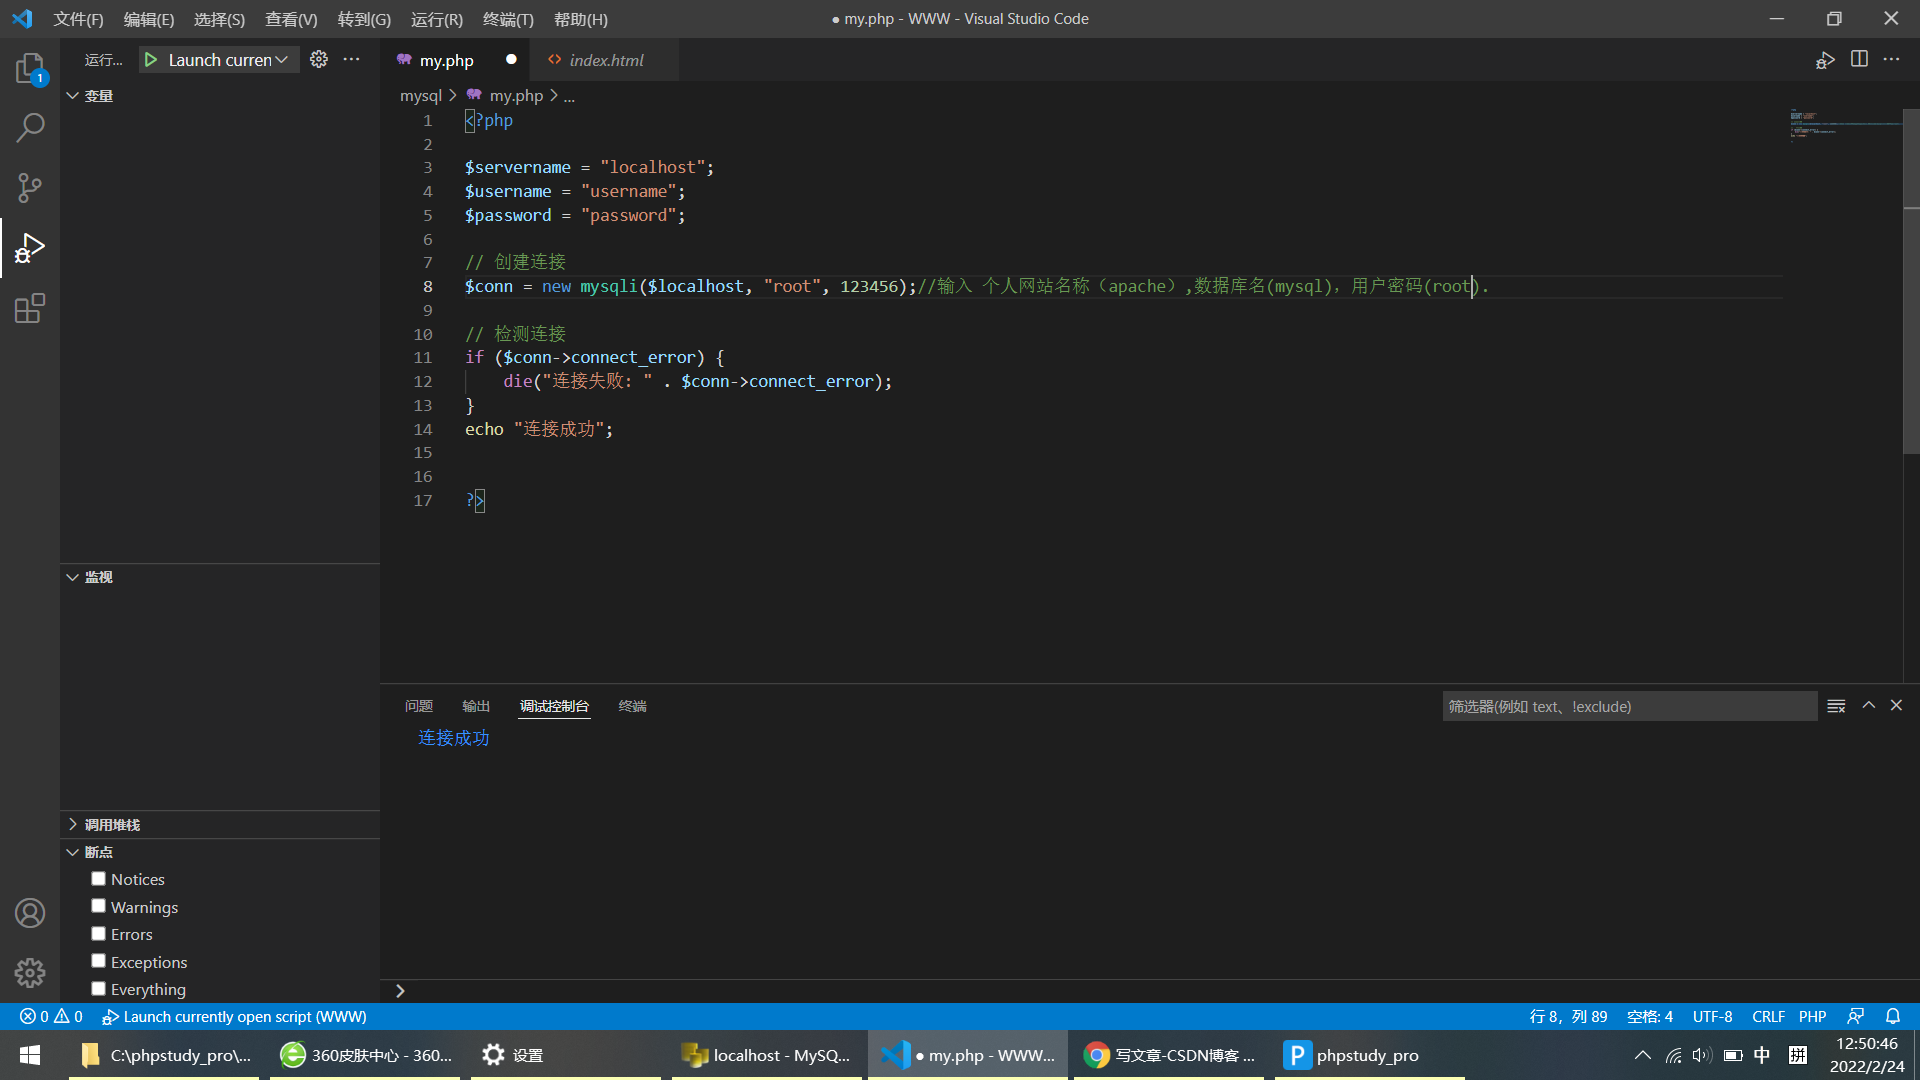This screenshot has width=1920, height=1080.
Task: Open the Extensions view icon
Action: click(x=30, y=308)
